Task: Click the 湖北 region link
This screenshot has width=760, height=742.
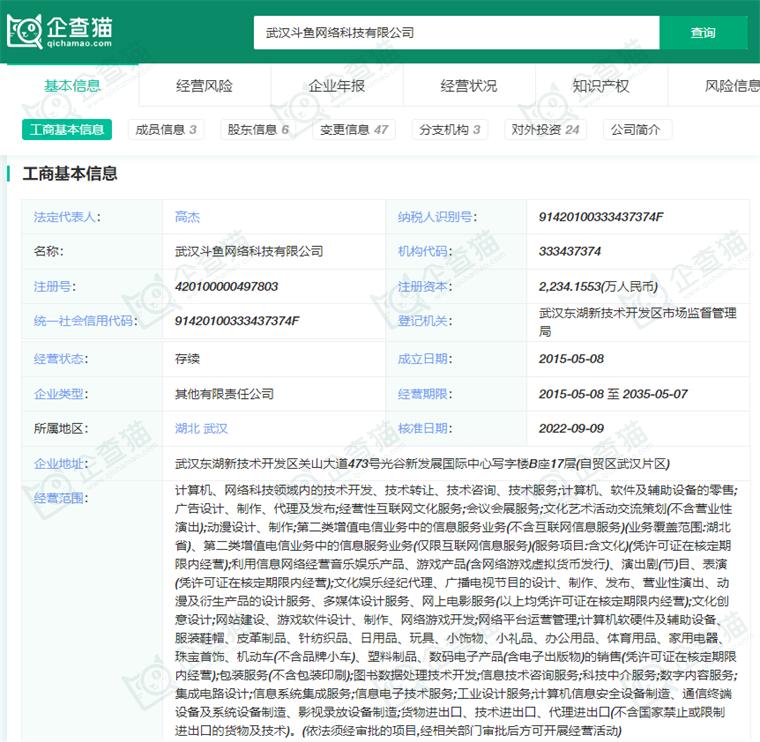Action: (x=187, y=429)
